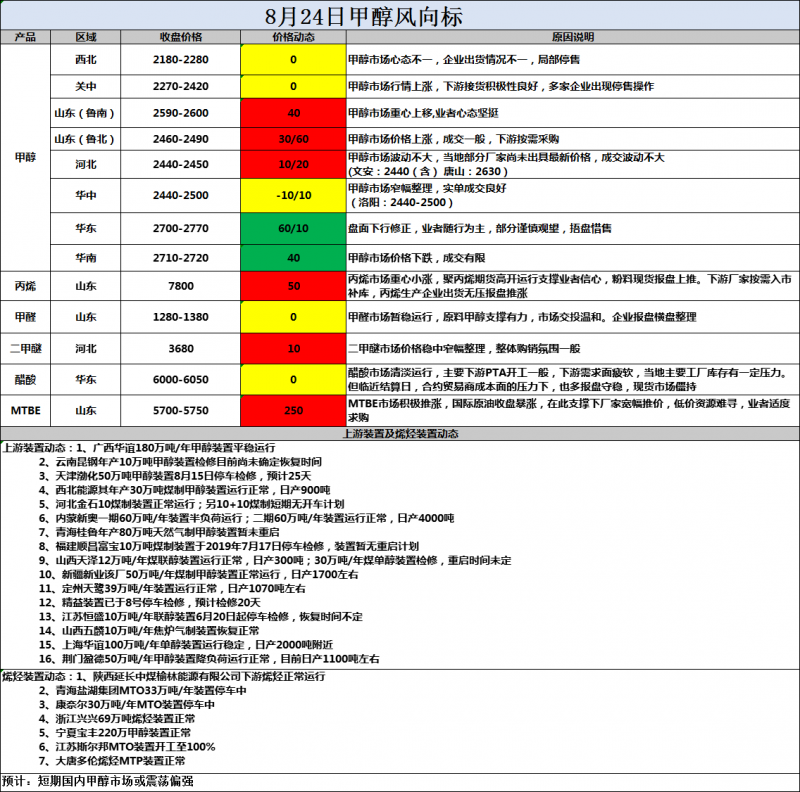800x792 pixels.
Task: Select the "MTBE" product cell
Action: pyautogui.click(x=26, y=411)
